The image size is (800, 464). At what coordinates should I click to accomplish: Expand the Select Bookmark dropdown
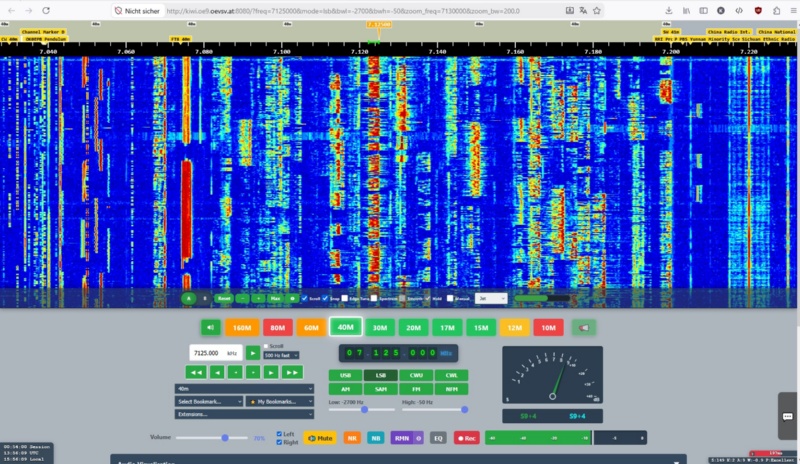coord(208,401)
